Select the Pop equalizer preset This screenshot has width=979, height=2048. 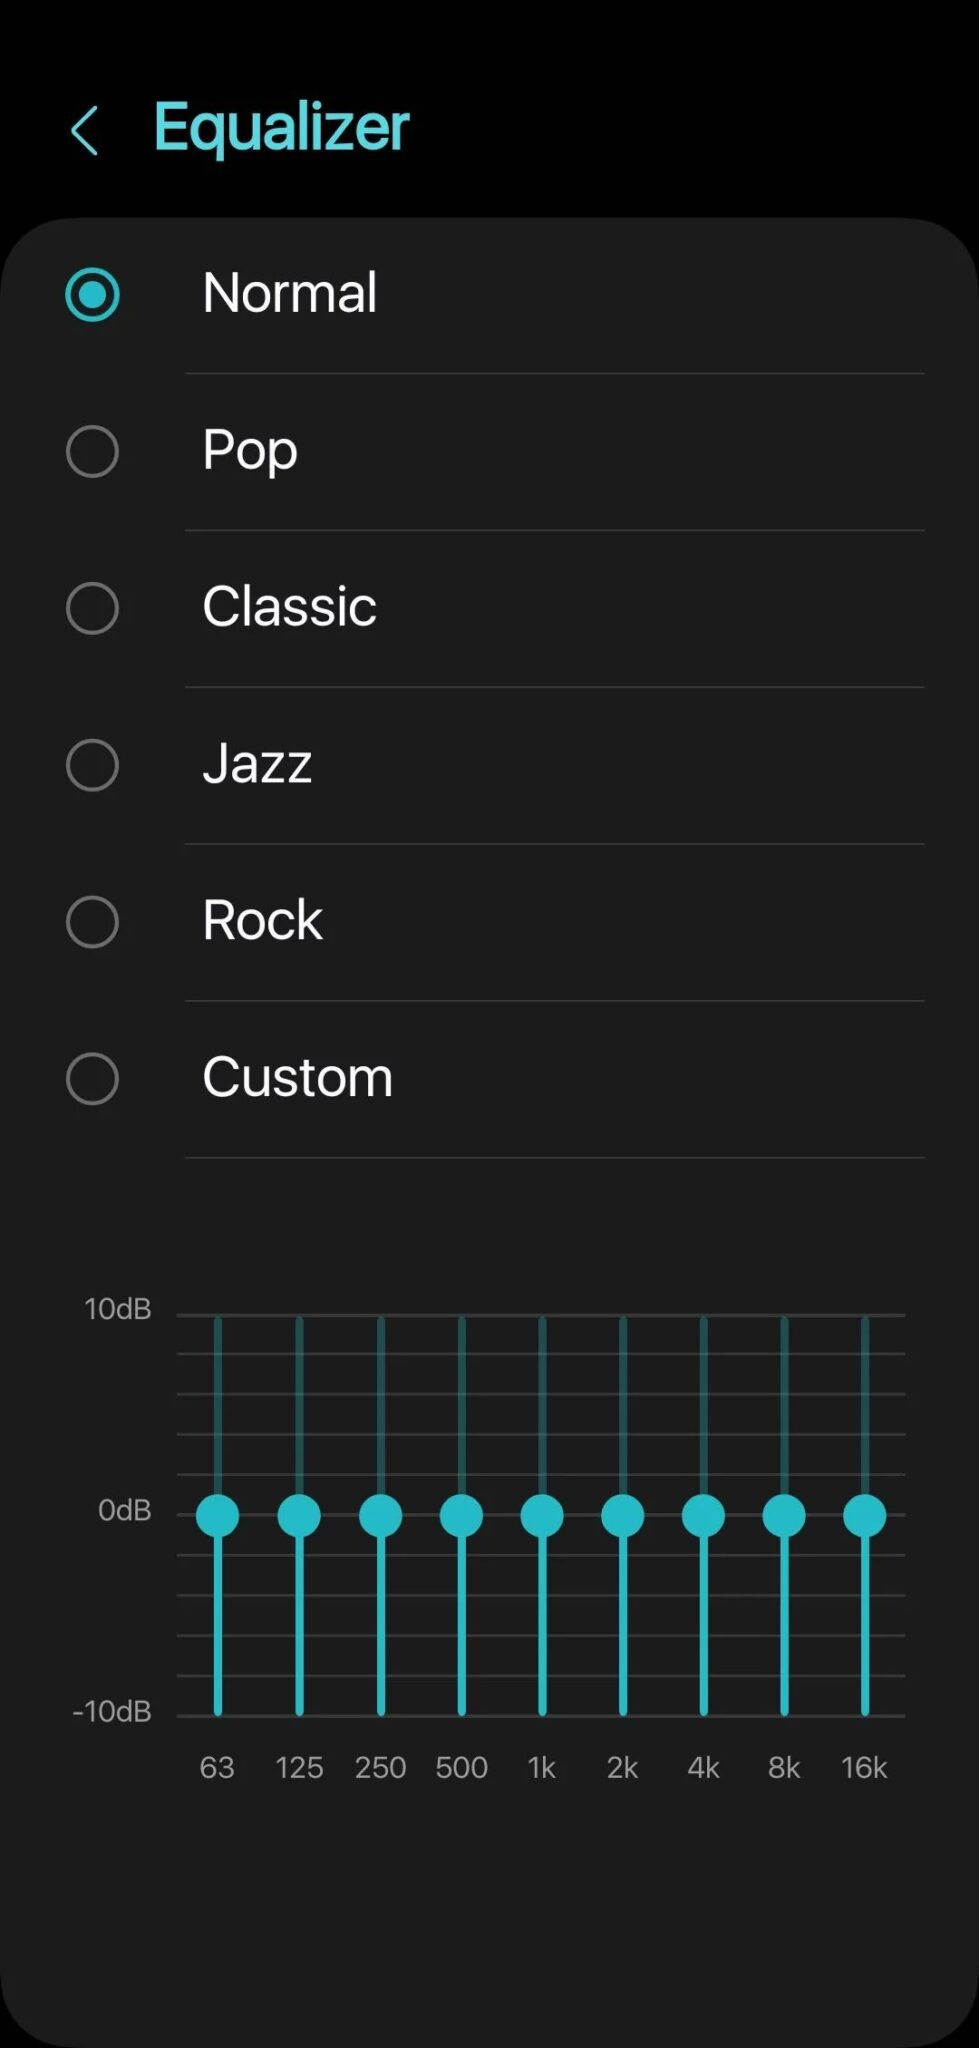click(93, 452)
